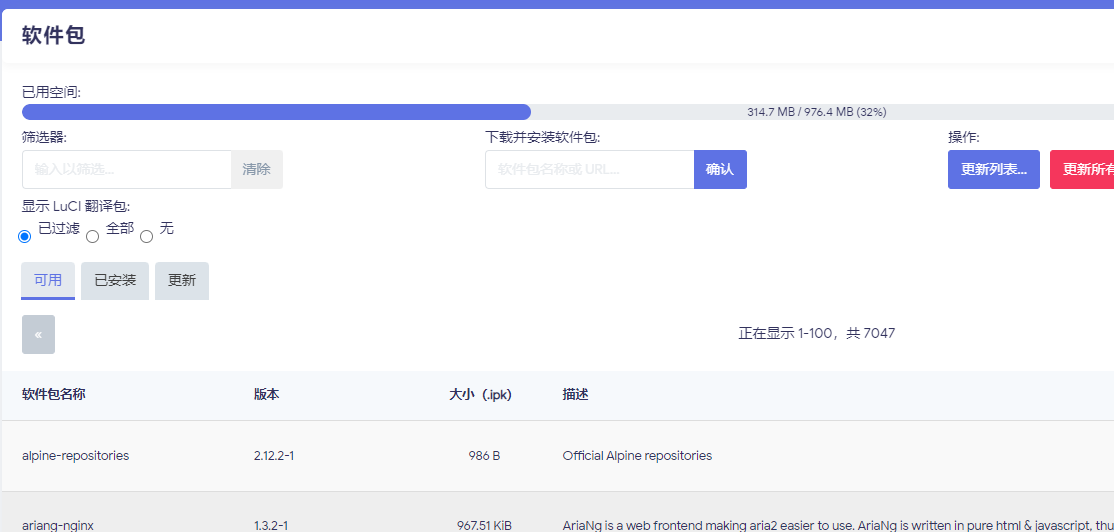The image size is (1114, 532).
Task: Click the used space progress bar
Action: click(567, 112)
